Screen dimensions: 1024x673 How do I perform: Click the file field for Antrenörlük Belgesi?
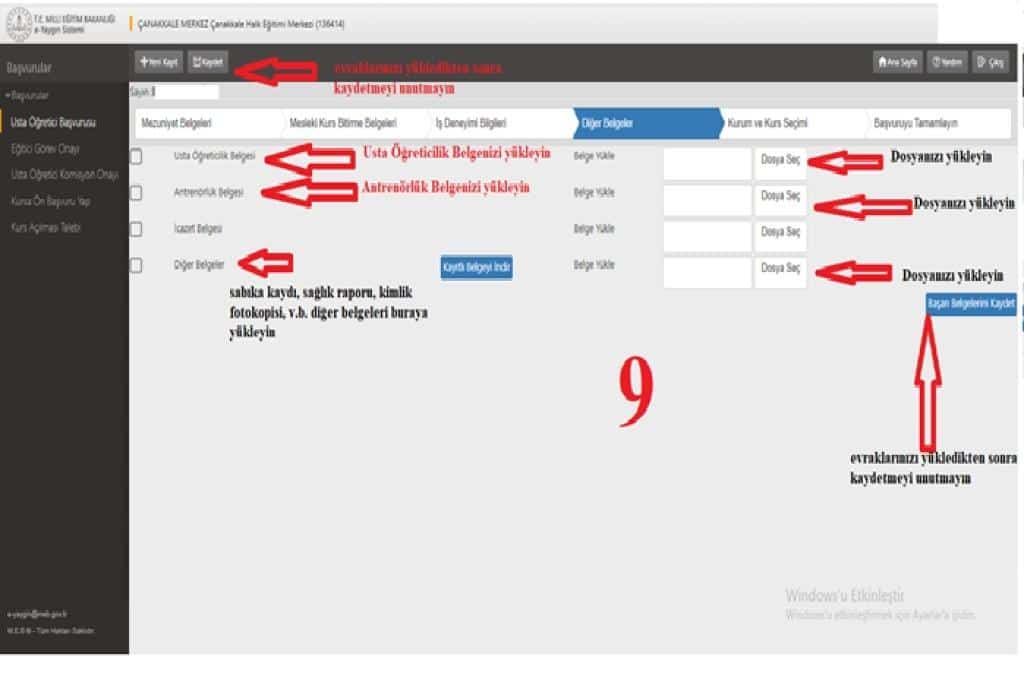click(x=706, y=200)
